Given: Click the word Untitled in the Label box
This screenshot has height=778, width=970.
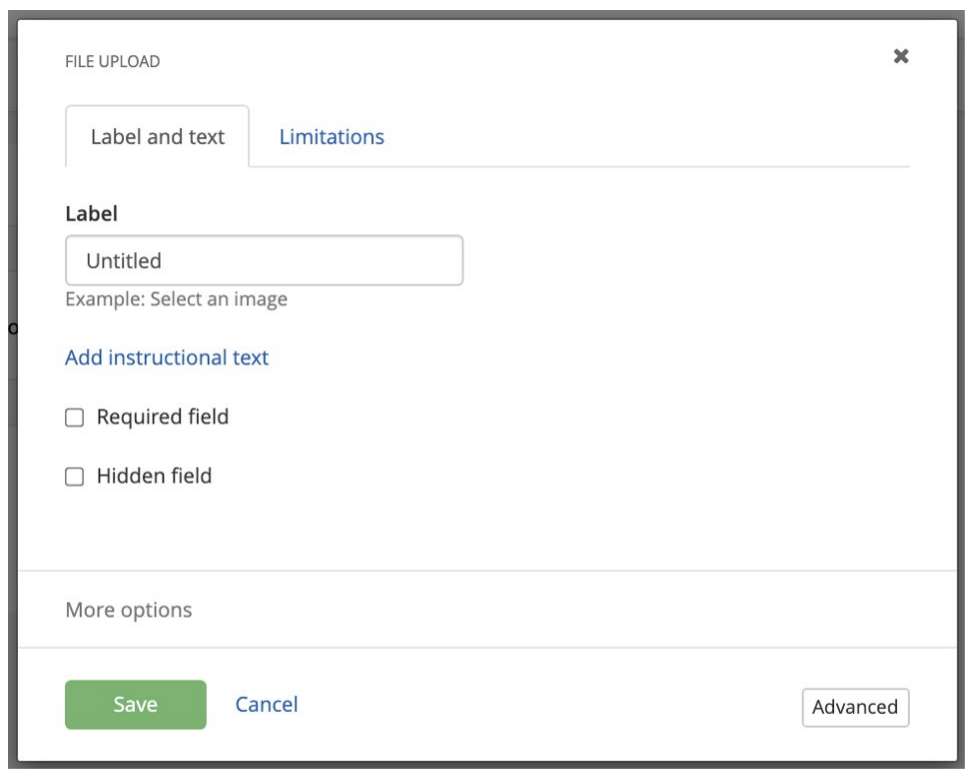Looking at the screenshot, I should click(x=124, y=261).
